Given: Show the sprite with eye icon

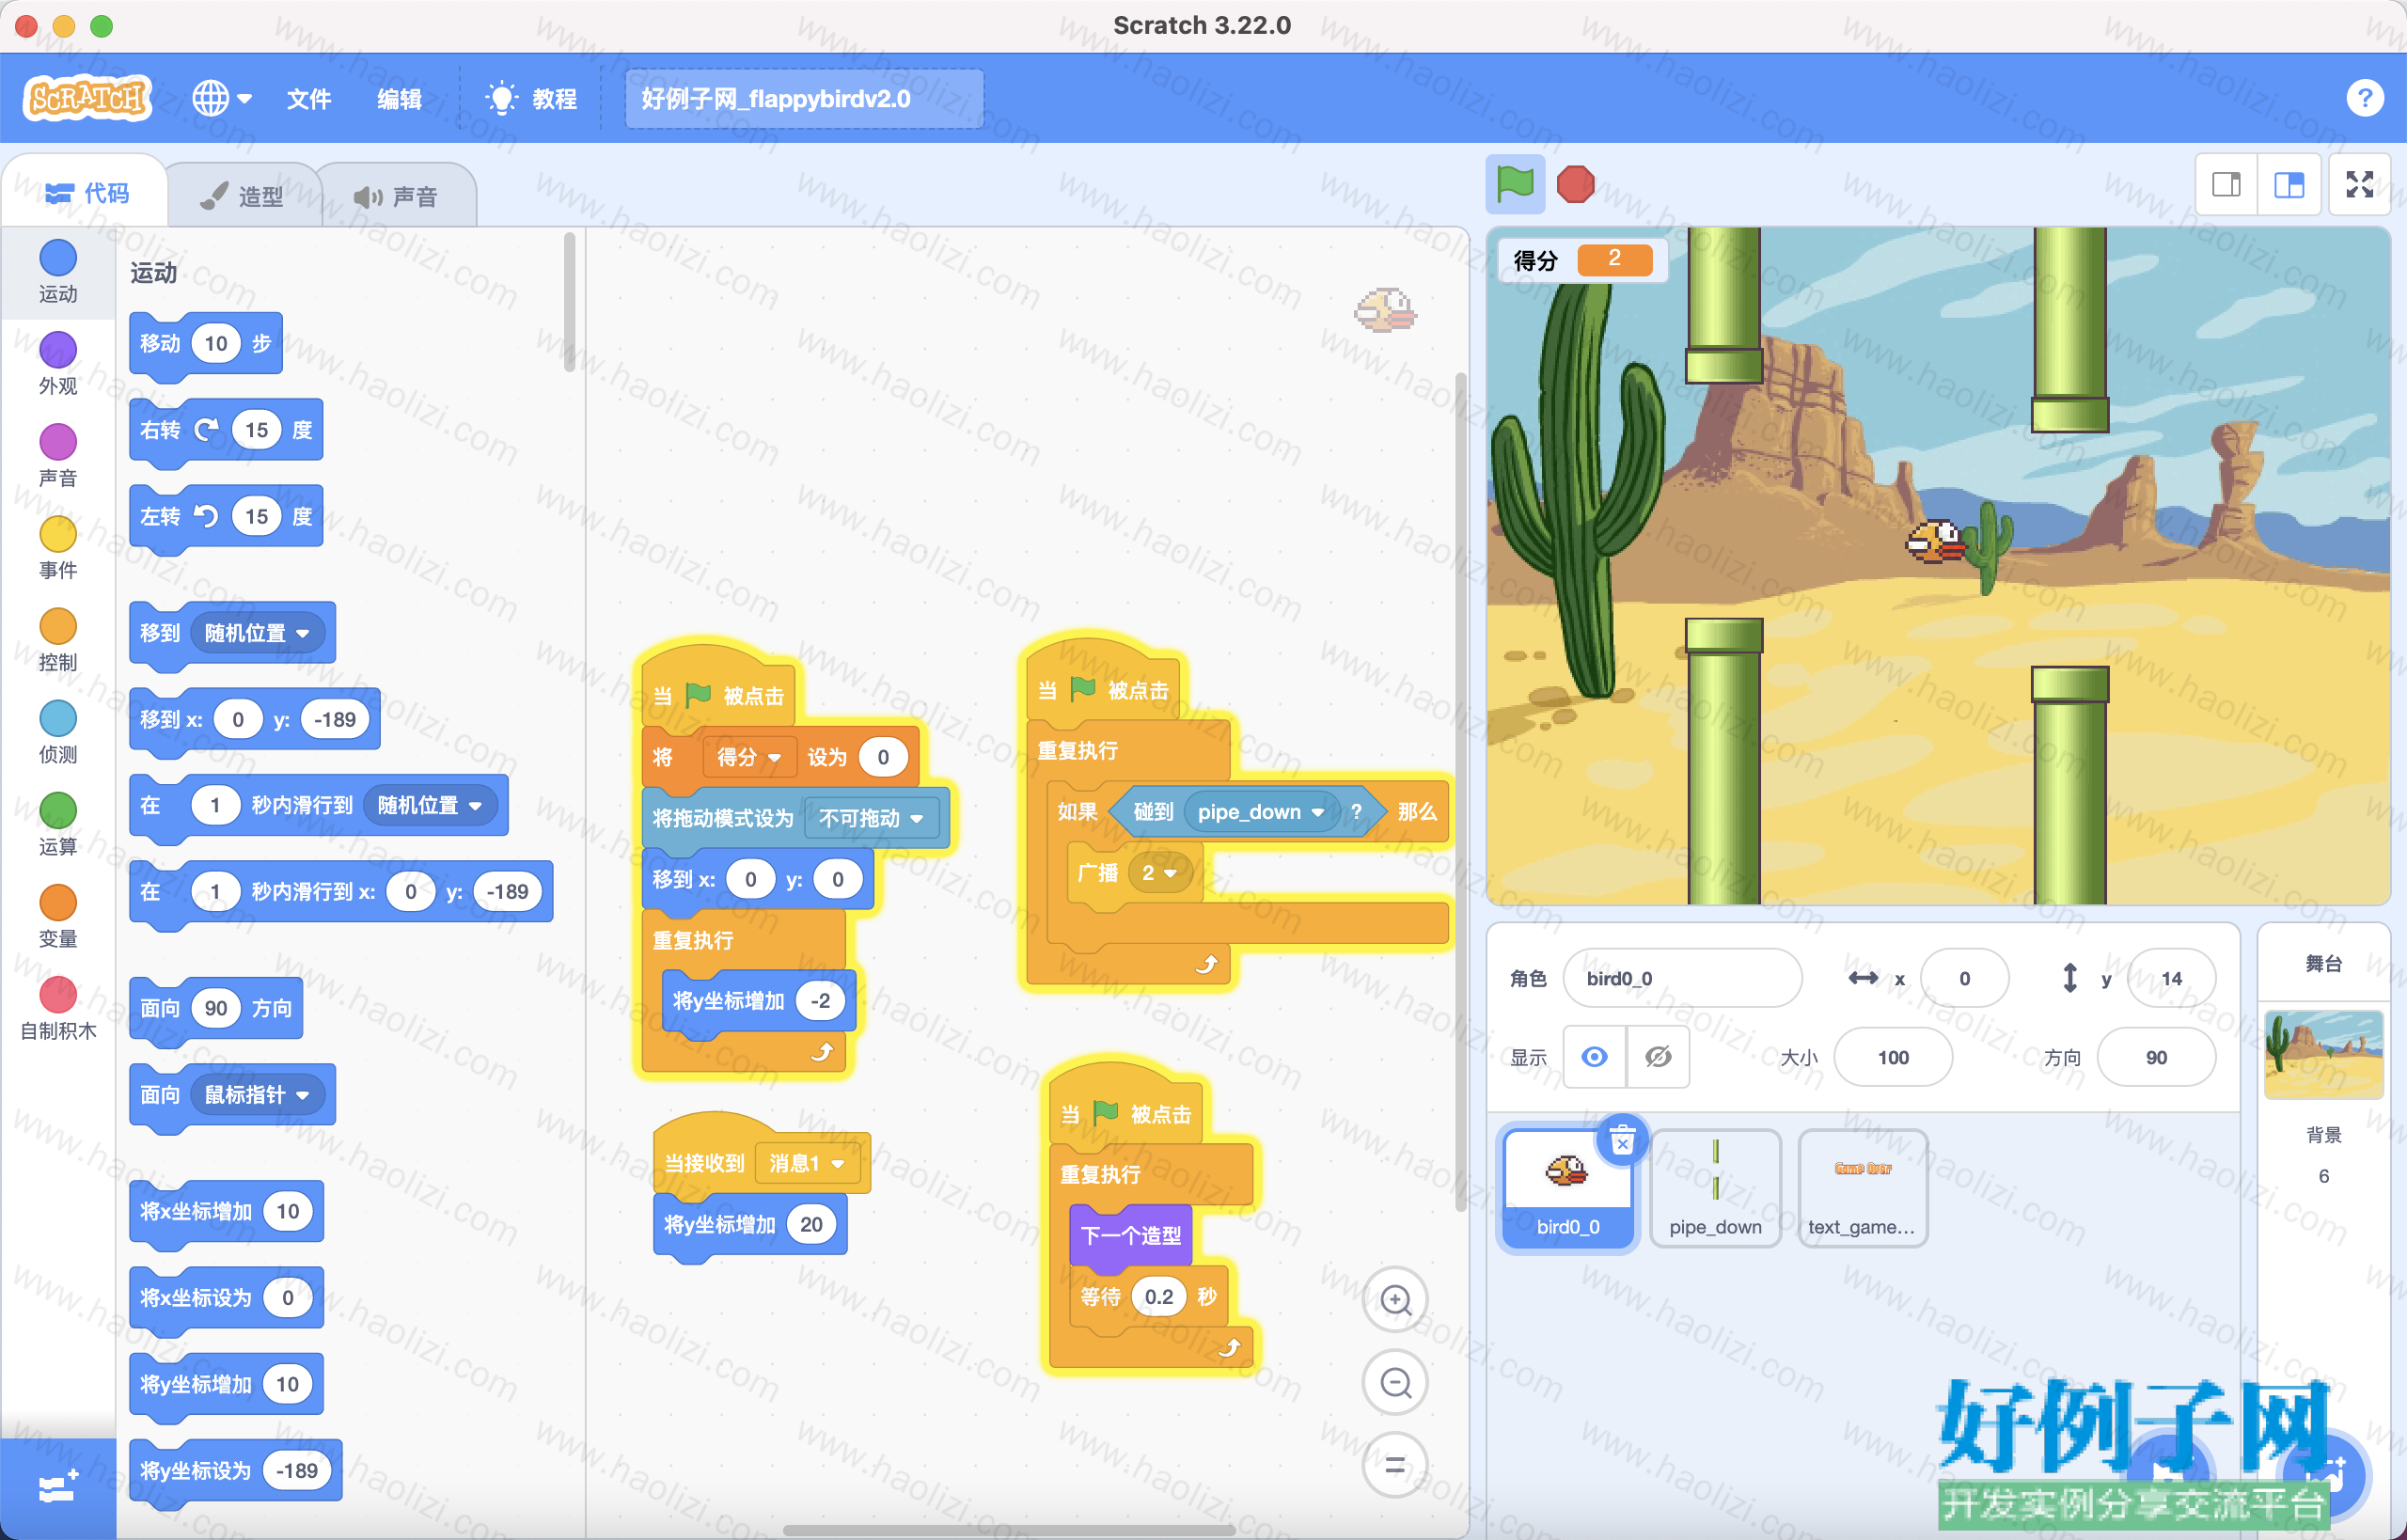Looking at the screenshot, I should 1594,1057.
